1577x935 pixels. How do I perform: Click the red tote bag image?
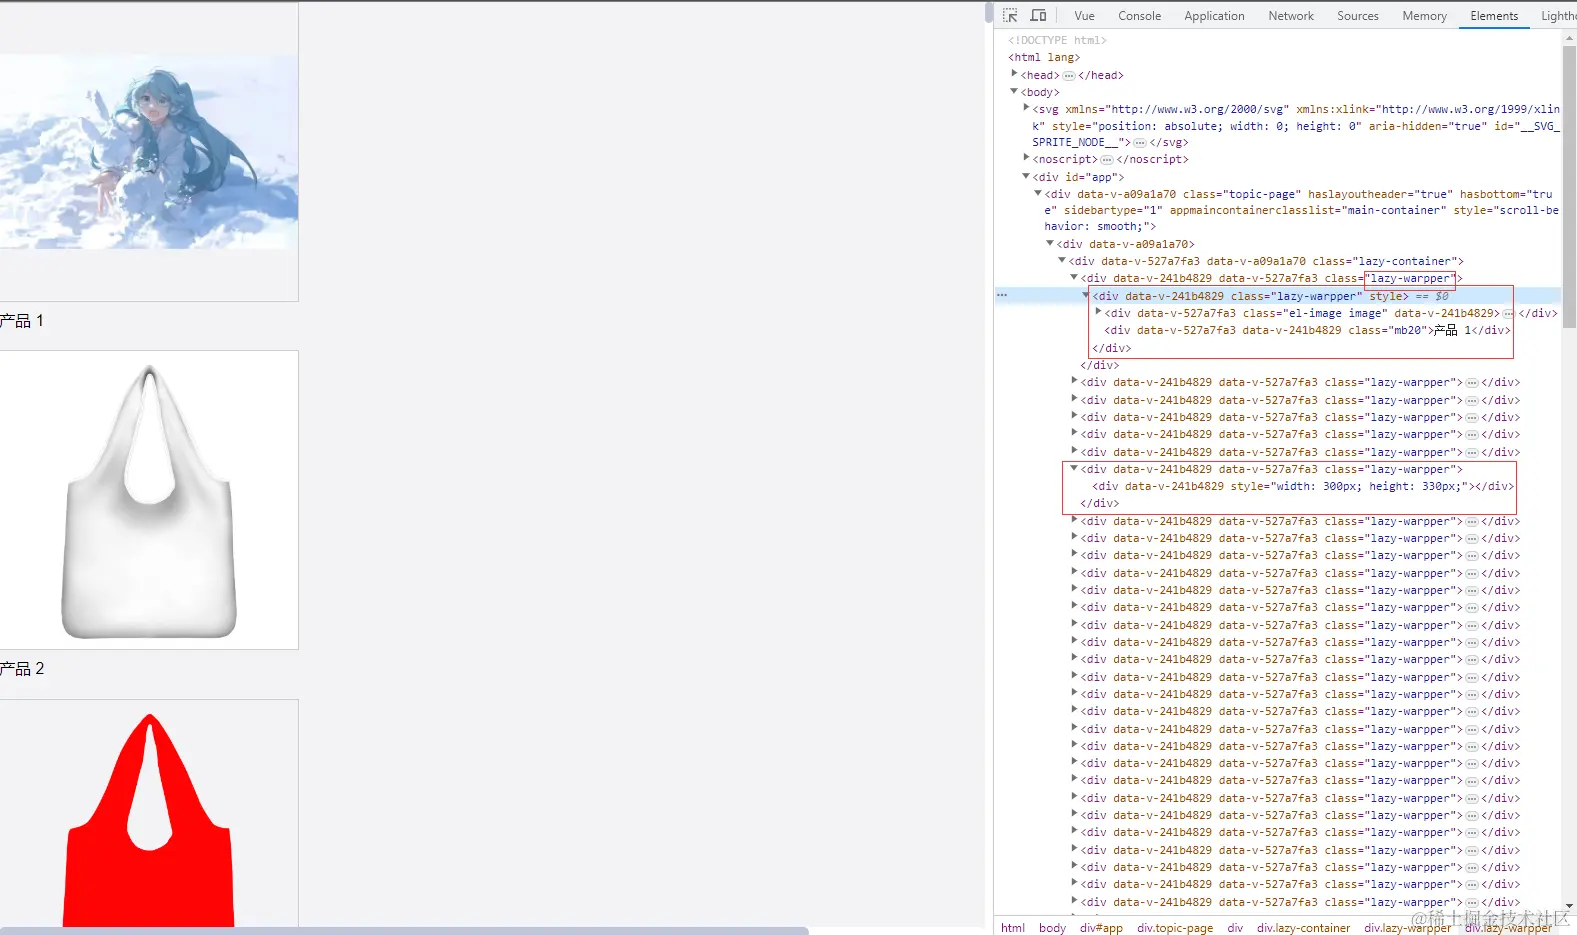(149, 814)
